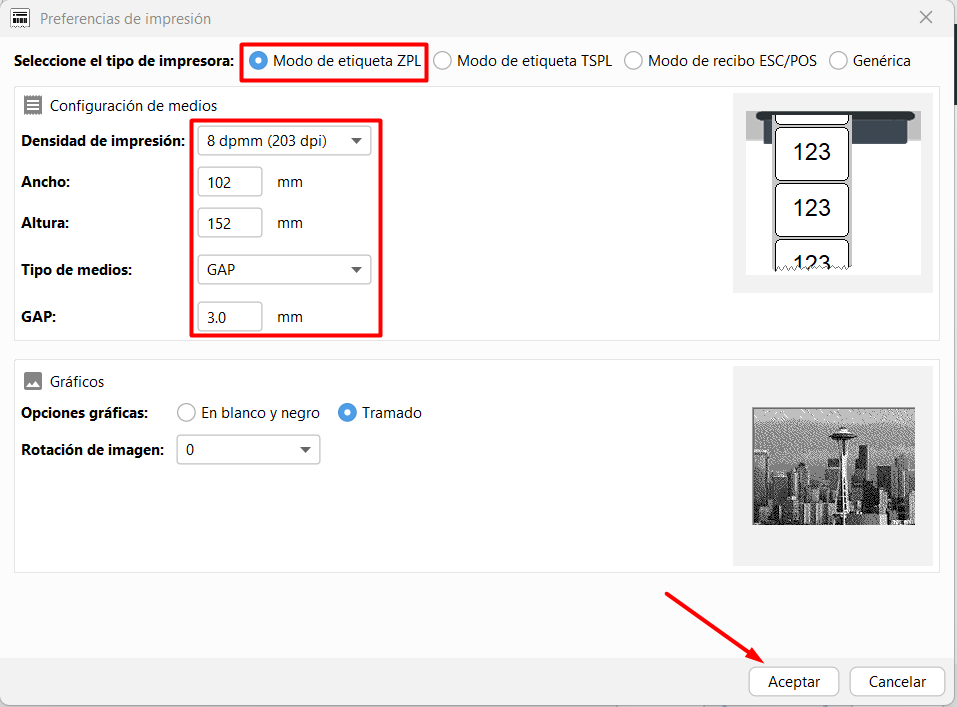Click the Ancho input field
Viewport: 957px width, 707px height.
pos(230,182)
